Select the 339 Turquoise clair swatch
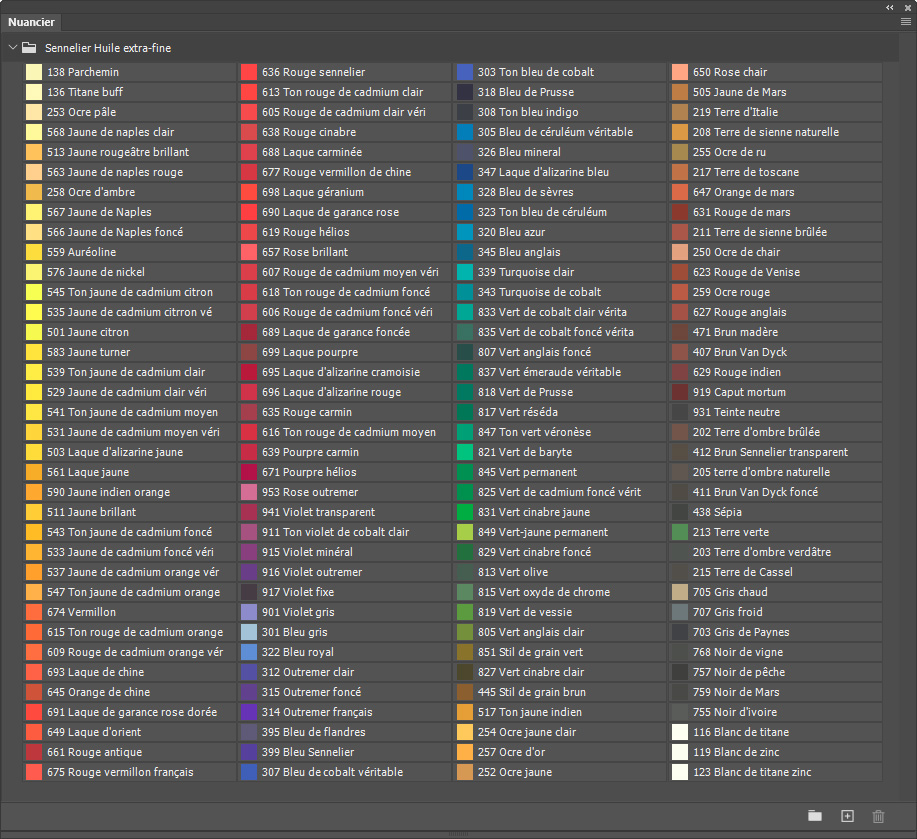The width and height of the screenshot is (917, 839). pos(465,272)
